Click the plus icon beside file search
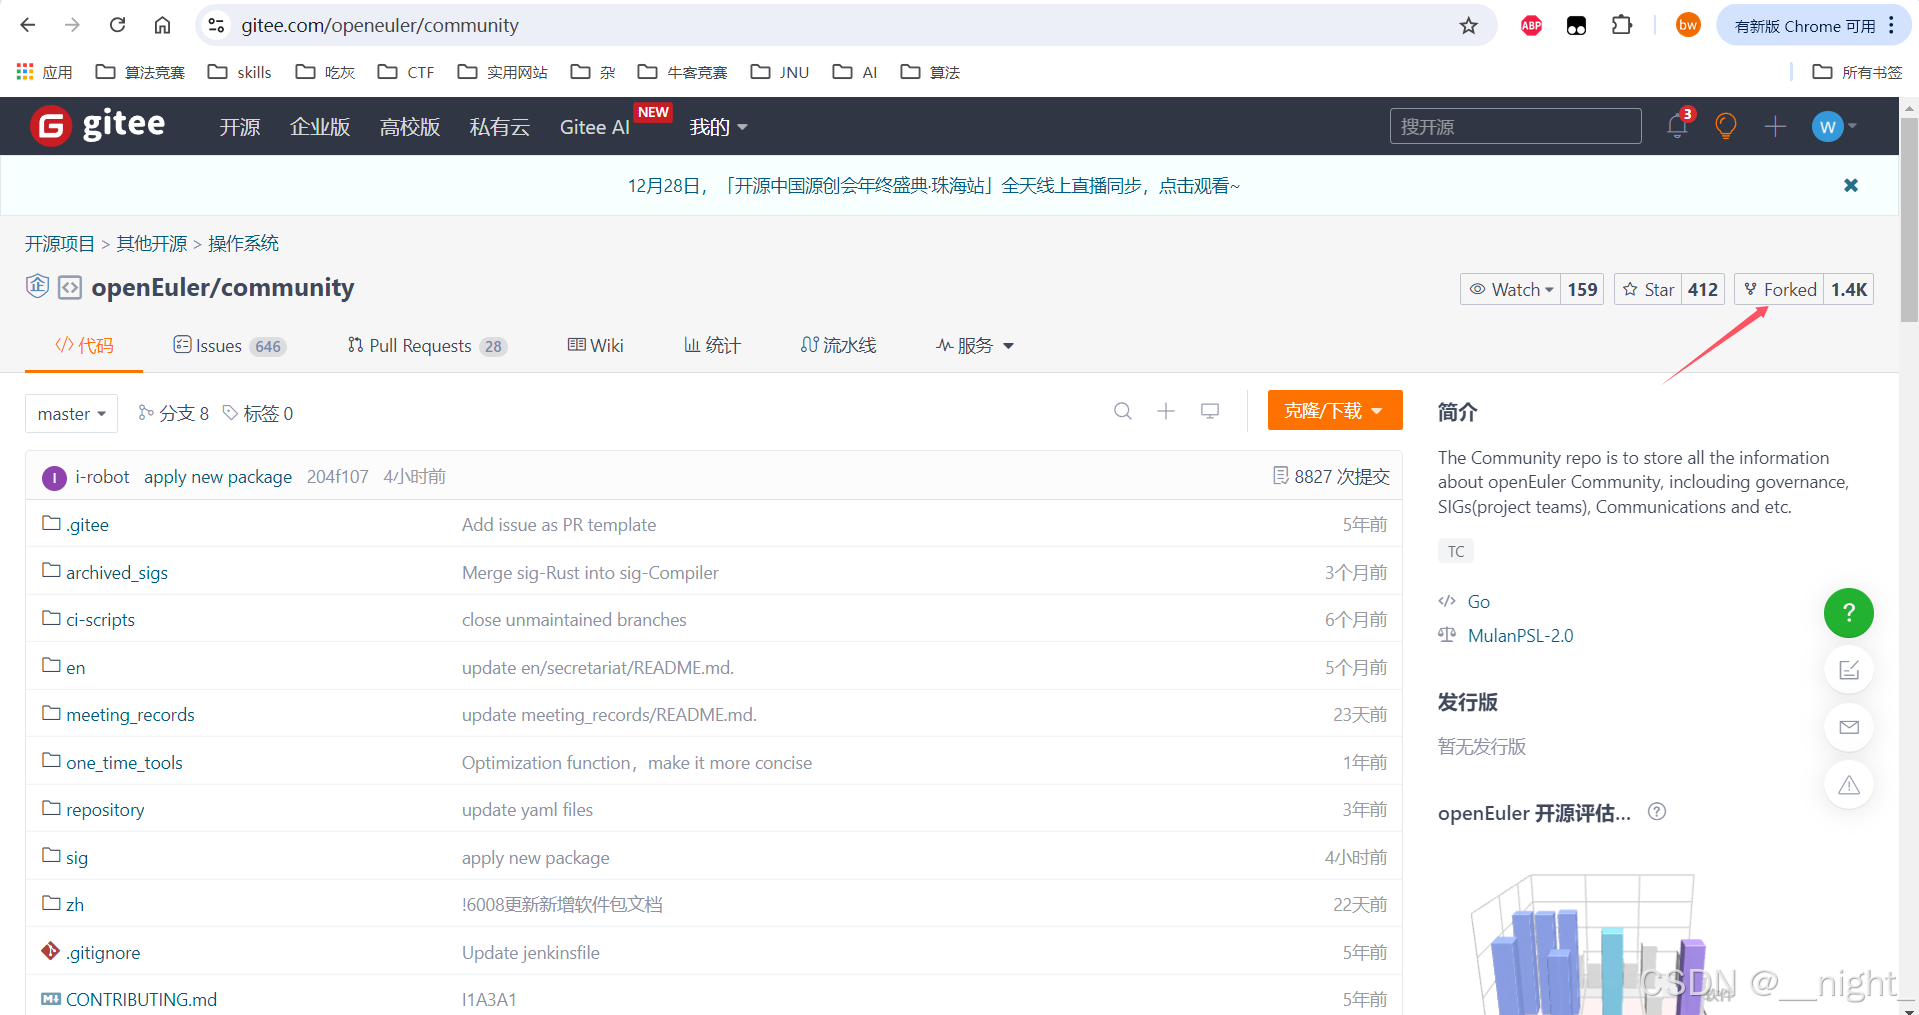The image size is (1919, 1015). tap(1166, 411)
